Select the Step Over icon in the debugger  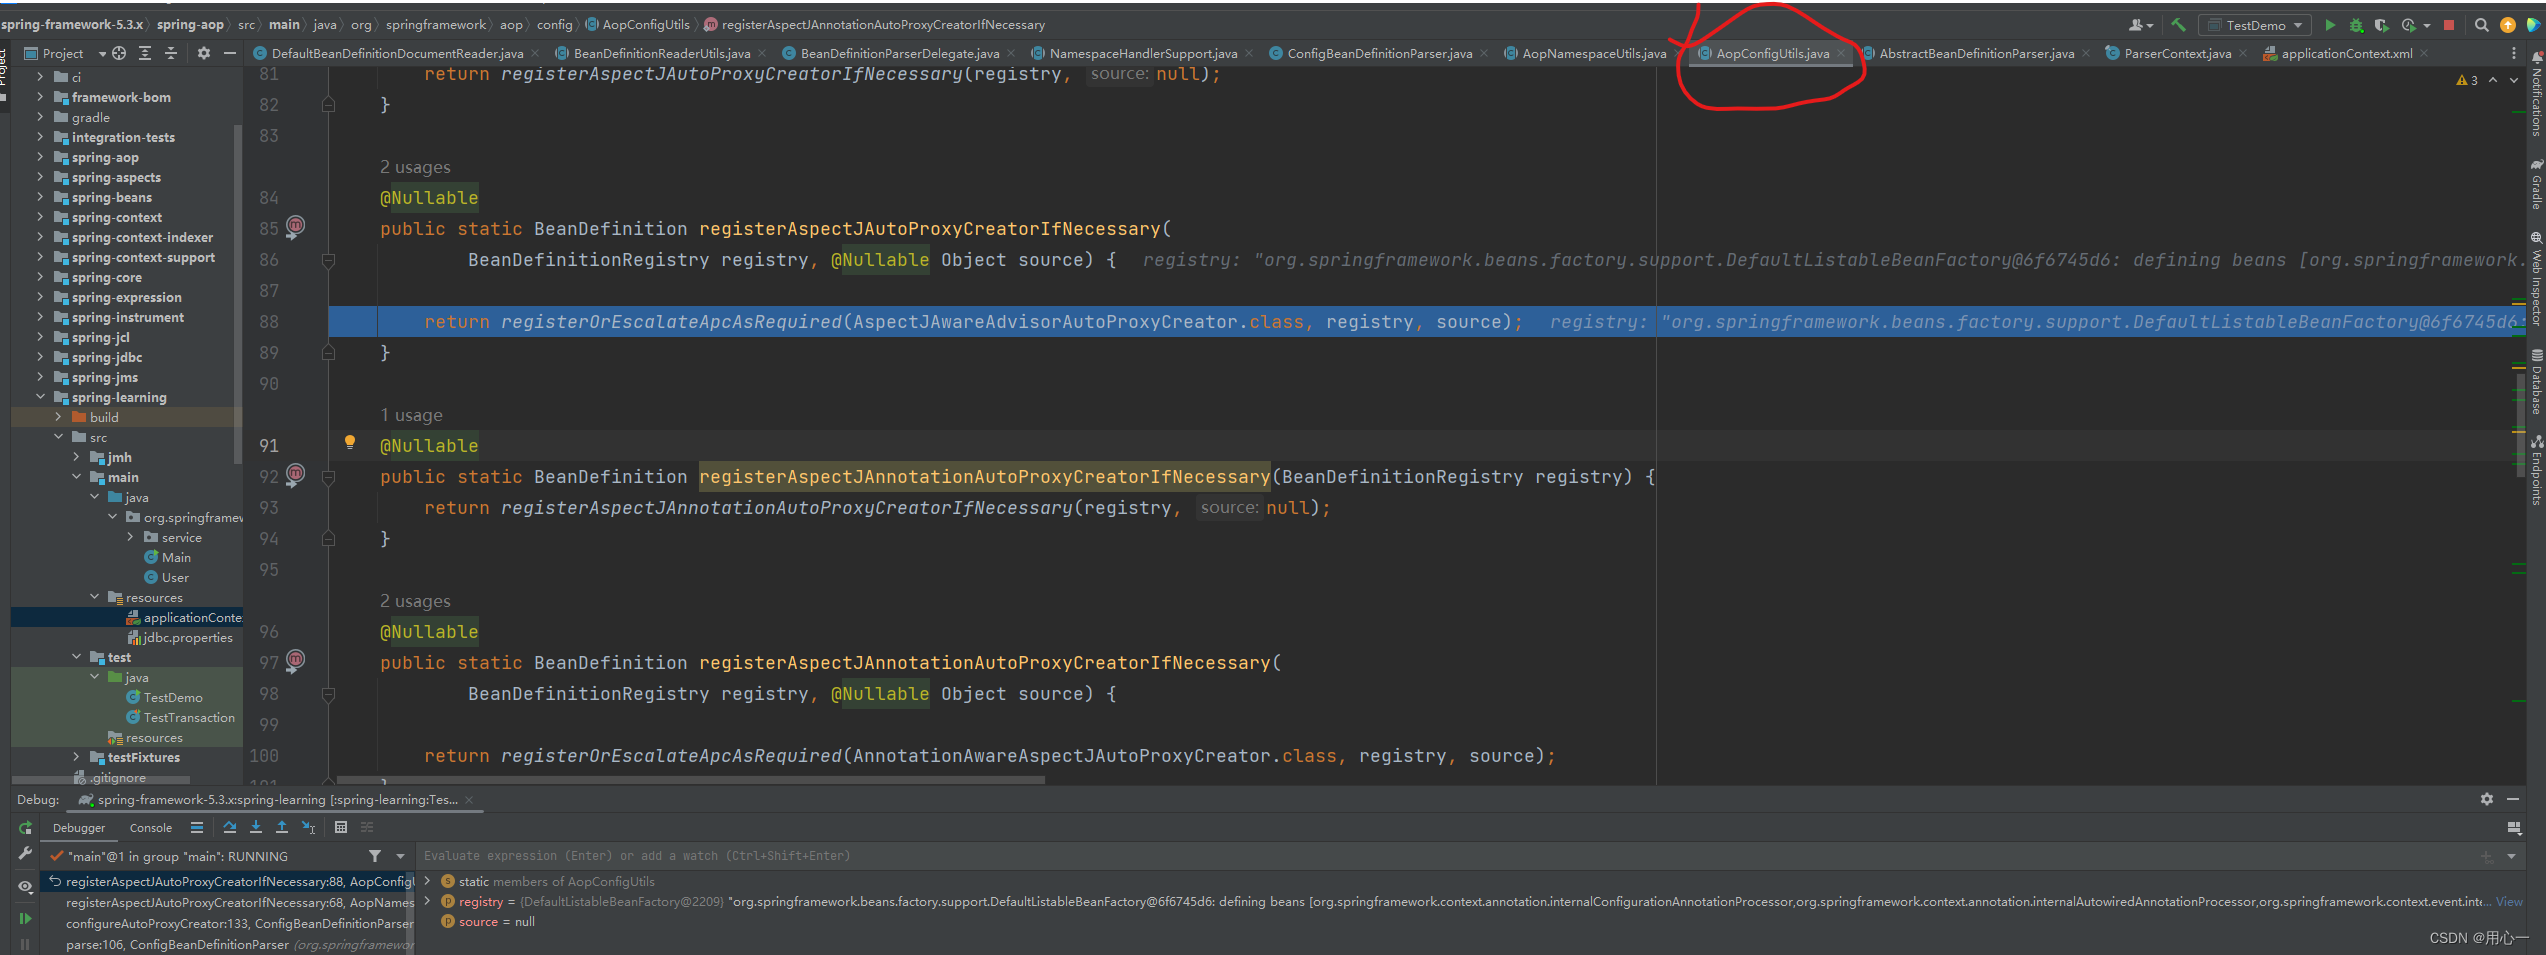[x=230, y=827]
